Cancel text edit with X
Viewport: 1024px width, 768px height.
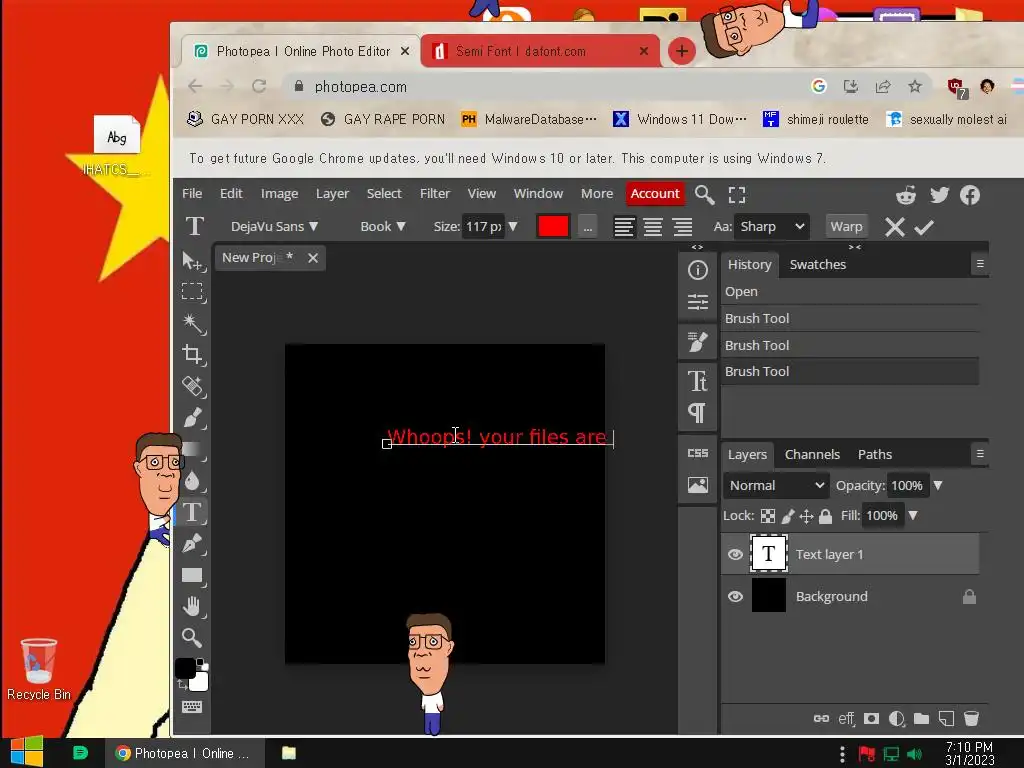pos(895,227)
